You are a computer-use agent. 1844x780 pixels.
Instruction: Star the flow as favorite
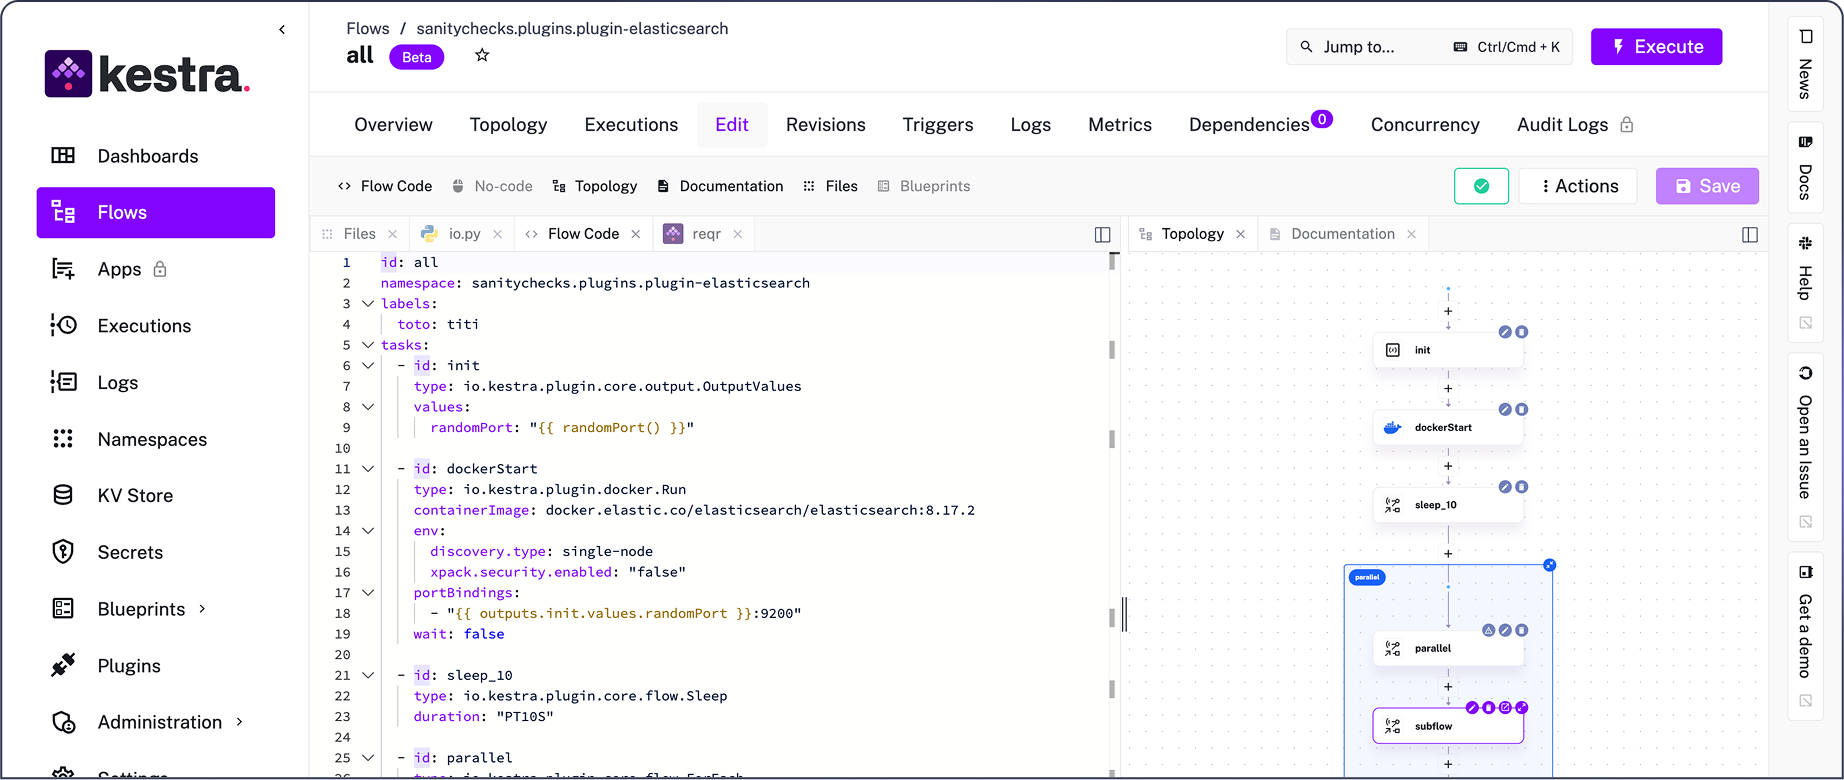(482, 56)
